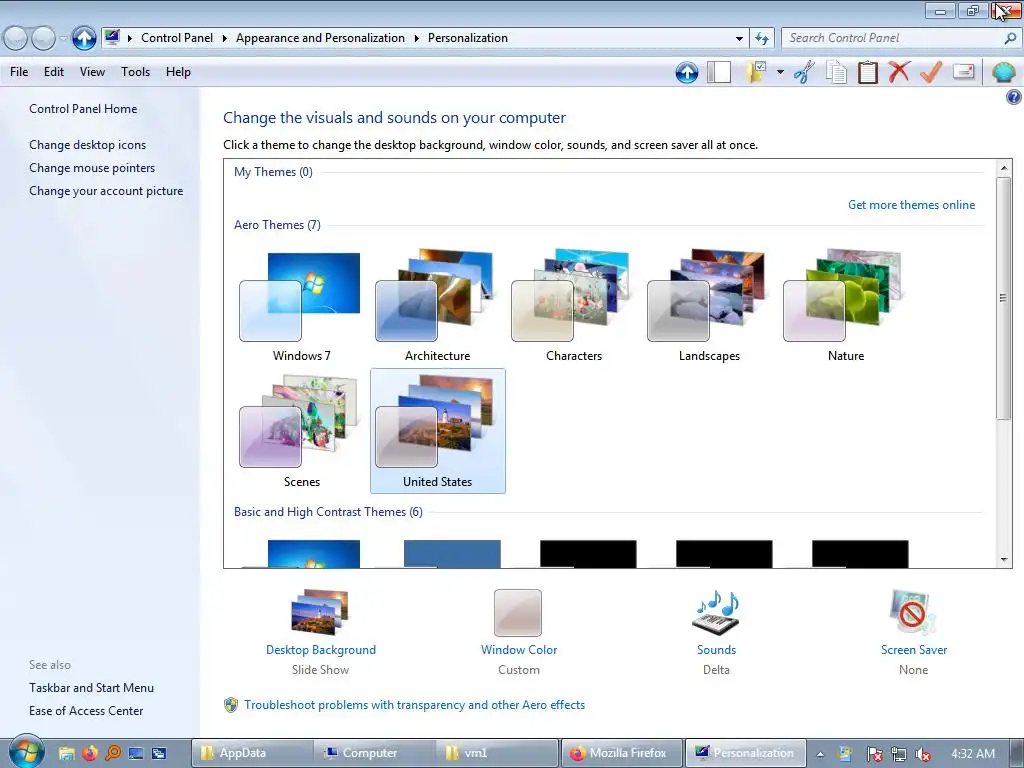This screenshot has width=1024, height=768.
Task: Select the Landscapes theme
Action: pos(709,306)
